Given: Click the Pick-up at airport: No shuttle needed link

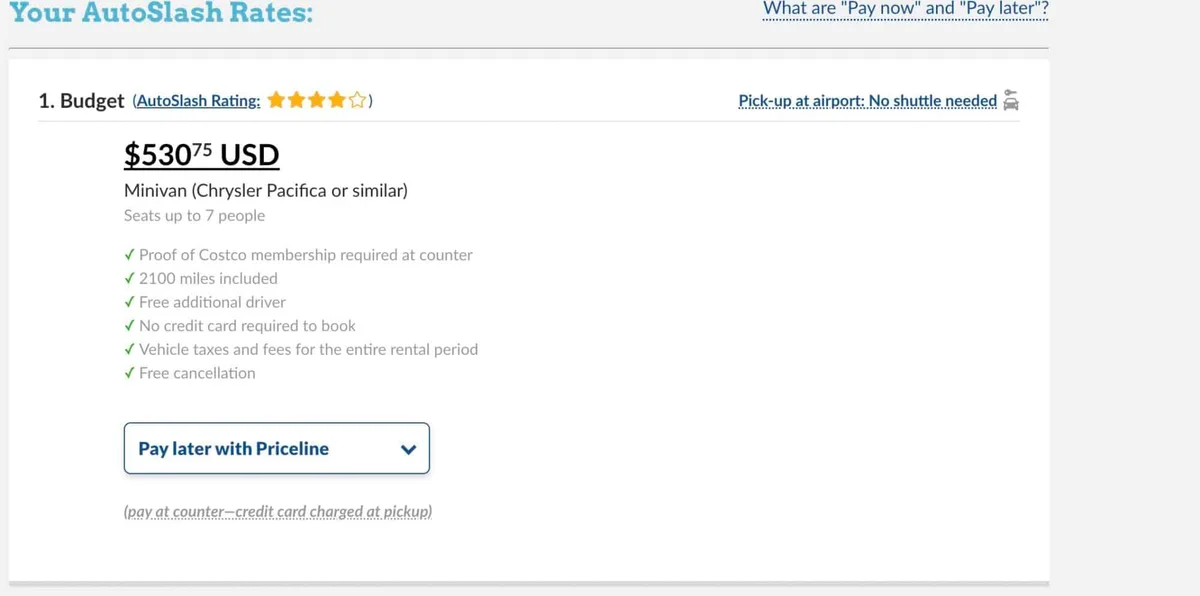Looking at the screenshot, I should (867, 101).
